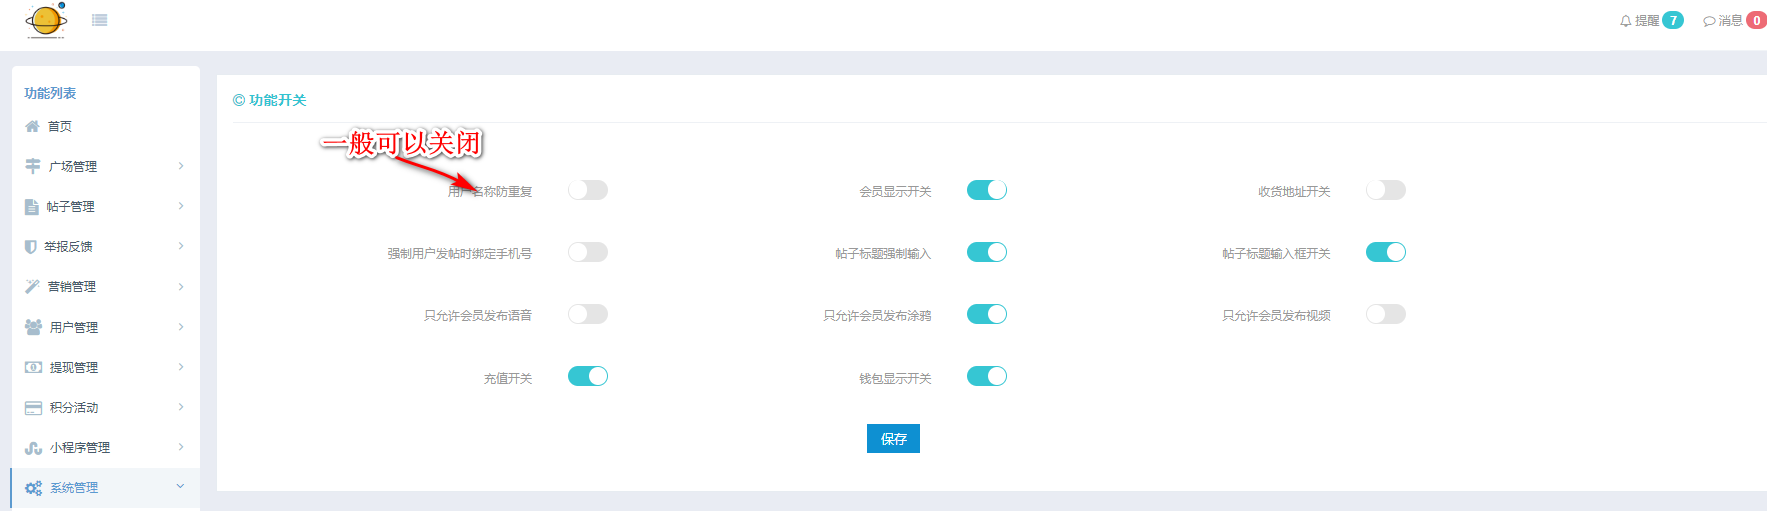The image size is (1767, 511).
Task: Open the 提醒 bell notifications
Action: pos(1626,21)
